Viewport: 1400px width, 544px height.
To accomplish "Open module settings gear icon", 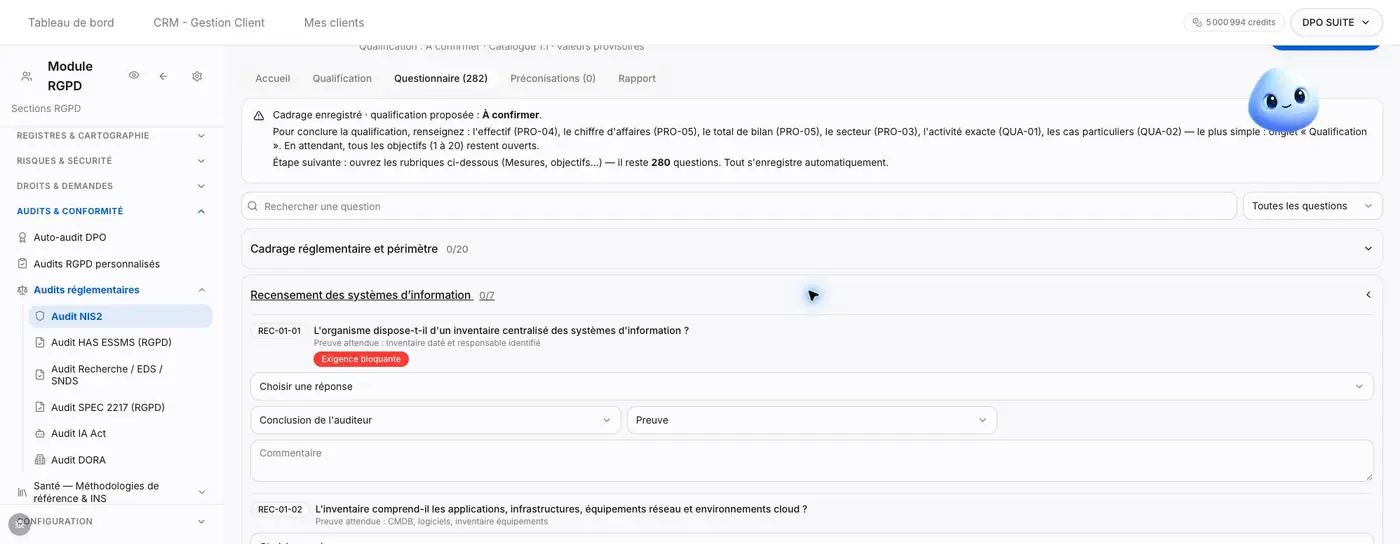I will click(197, 76).
